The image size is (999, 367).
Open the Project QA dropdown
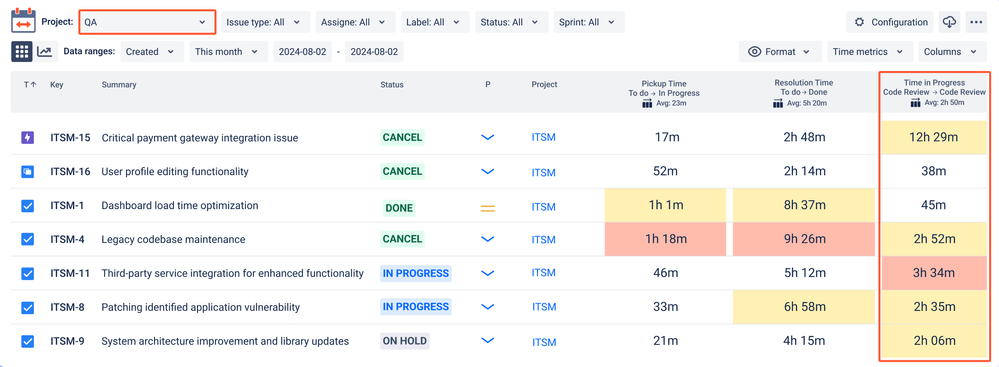pyautogui.click(x=147, y=22)
